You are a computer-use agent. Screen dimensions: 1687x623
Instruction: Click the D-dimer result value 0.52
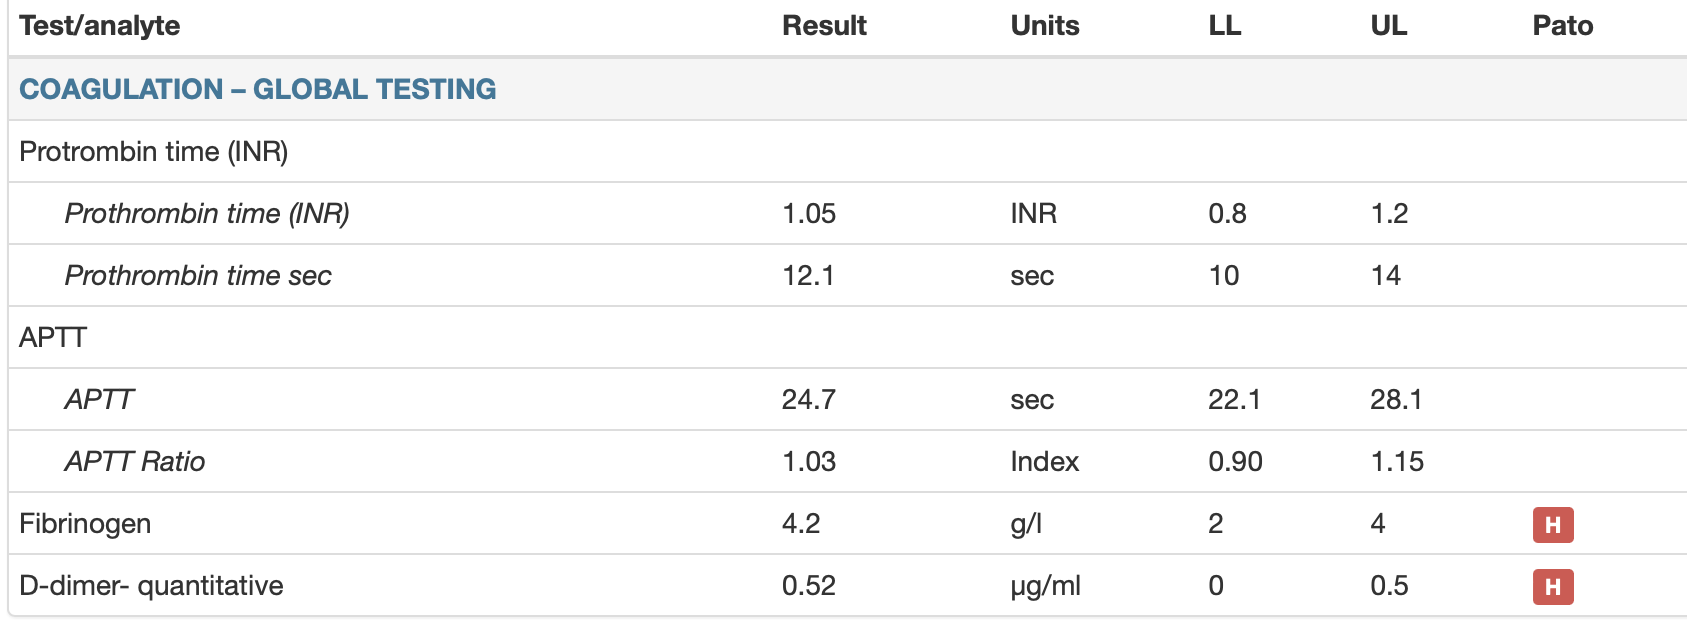[808, 585]
